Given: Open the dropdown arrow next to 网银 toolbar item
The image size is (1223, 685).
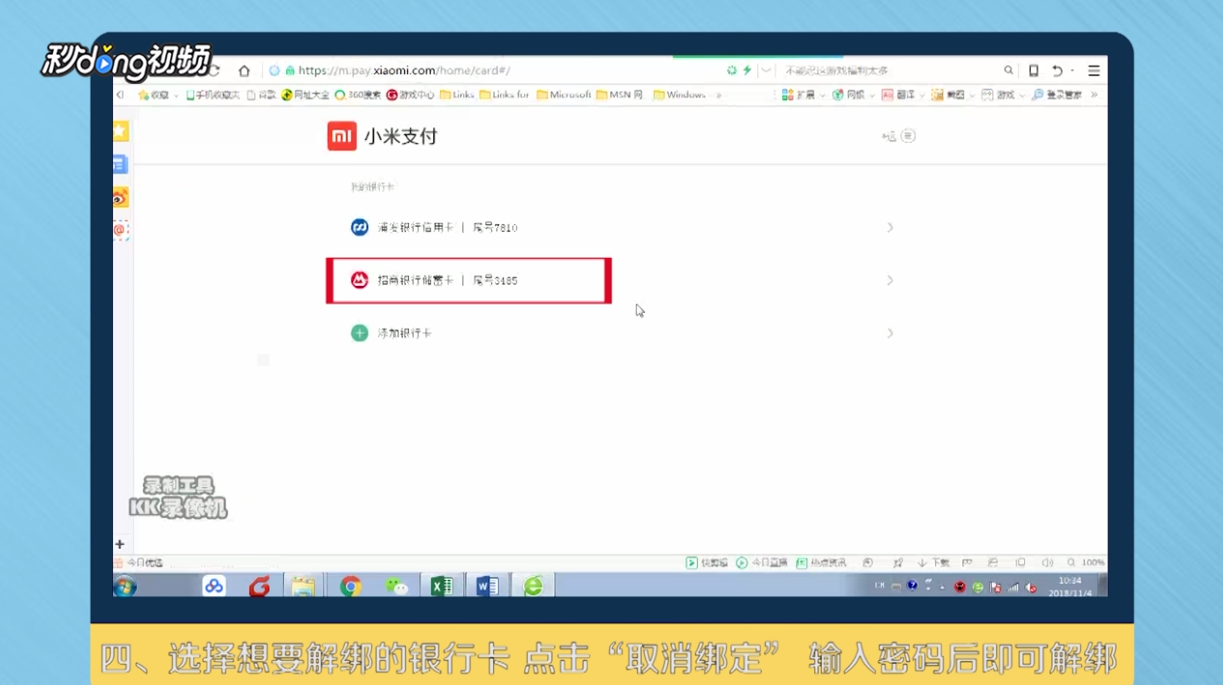Looking at the screenshot, I should pyautogui.click(x=872, y=96).
